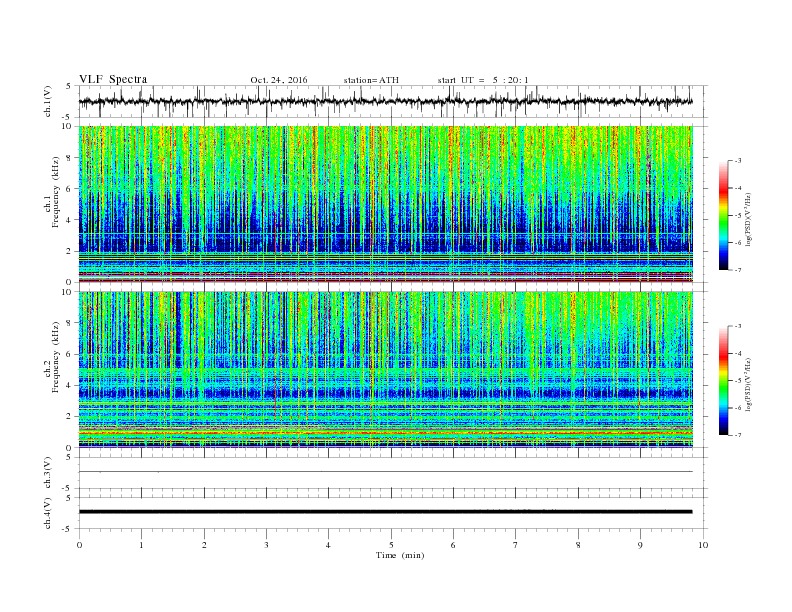The width and height of the screenshot is (792, 612).
Task: Click the ch.1 spectrogram panel
Action: 386,204
